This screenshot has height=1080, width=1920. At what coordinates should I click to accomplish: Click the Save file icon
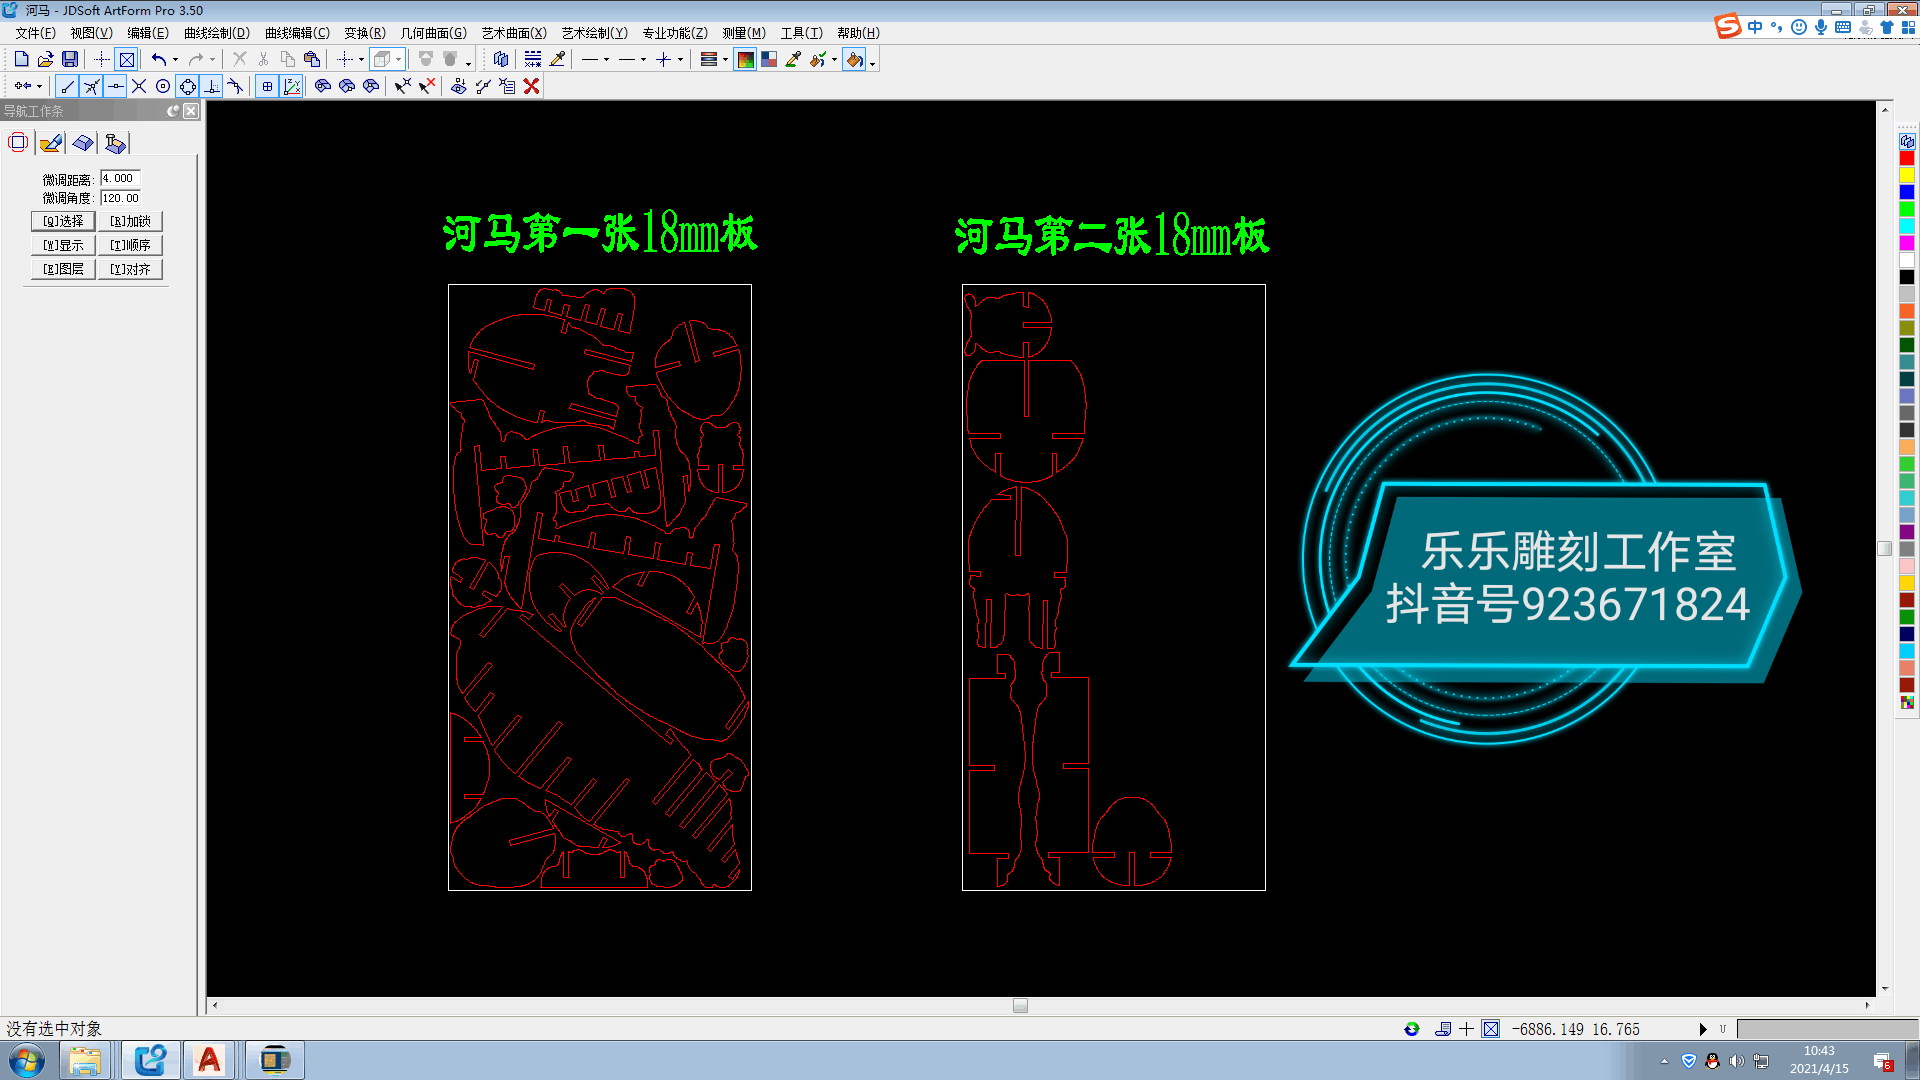pyautogui.click(x=70, y=60)
